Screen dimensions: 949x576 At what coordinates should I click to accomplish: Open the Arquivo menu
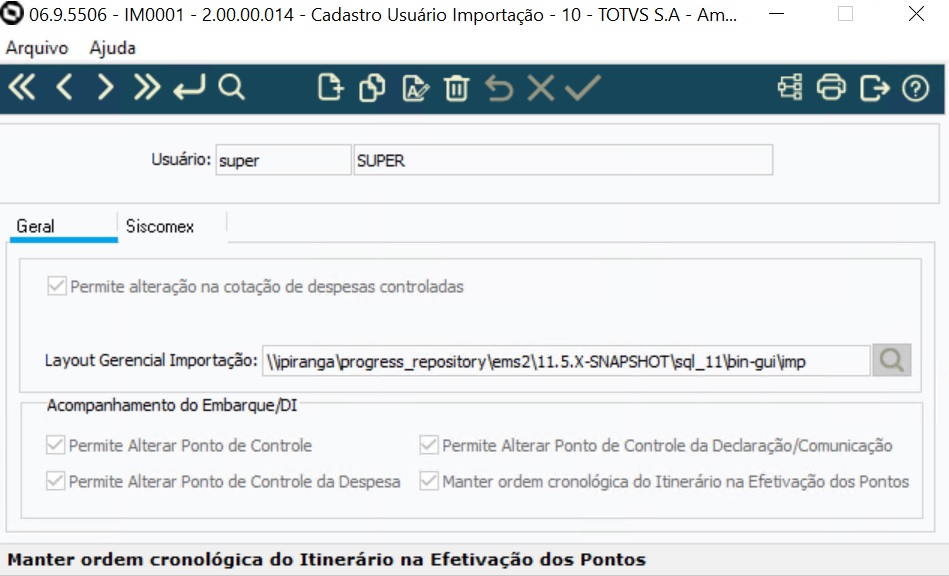(37, 48)
